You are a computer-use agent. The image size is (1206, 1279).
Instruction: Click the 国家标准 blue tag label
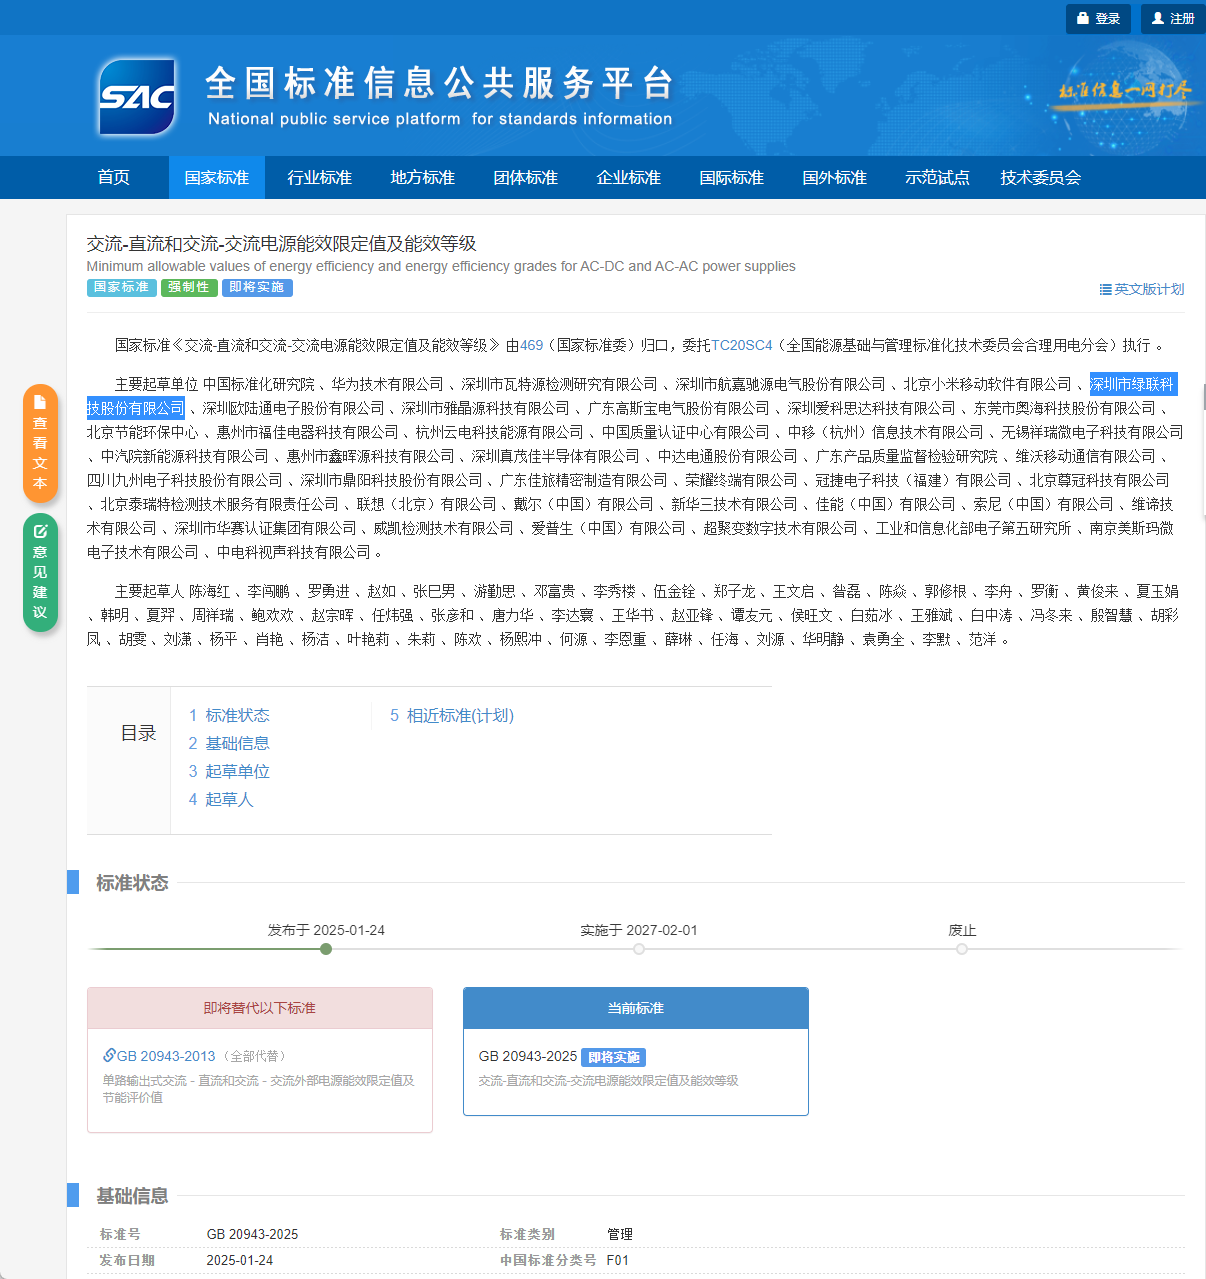pyautogui.click(x=121, y=288)
